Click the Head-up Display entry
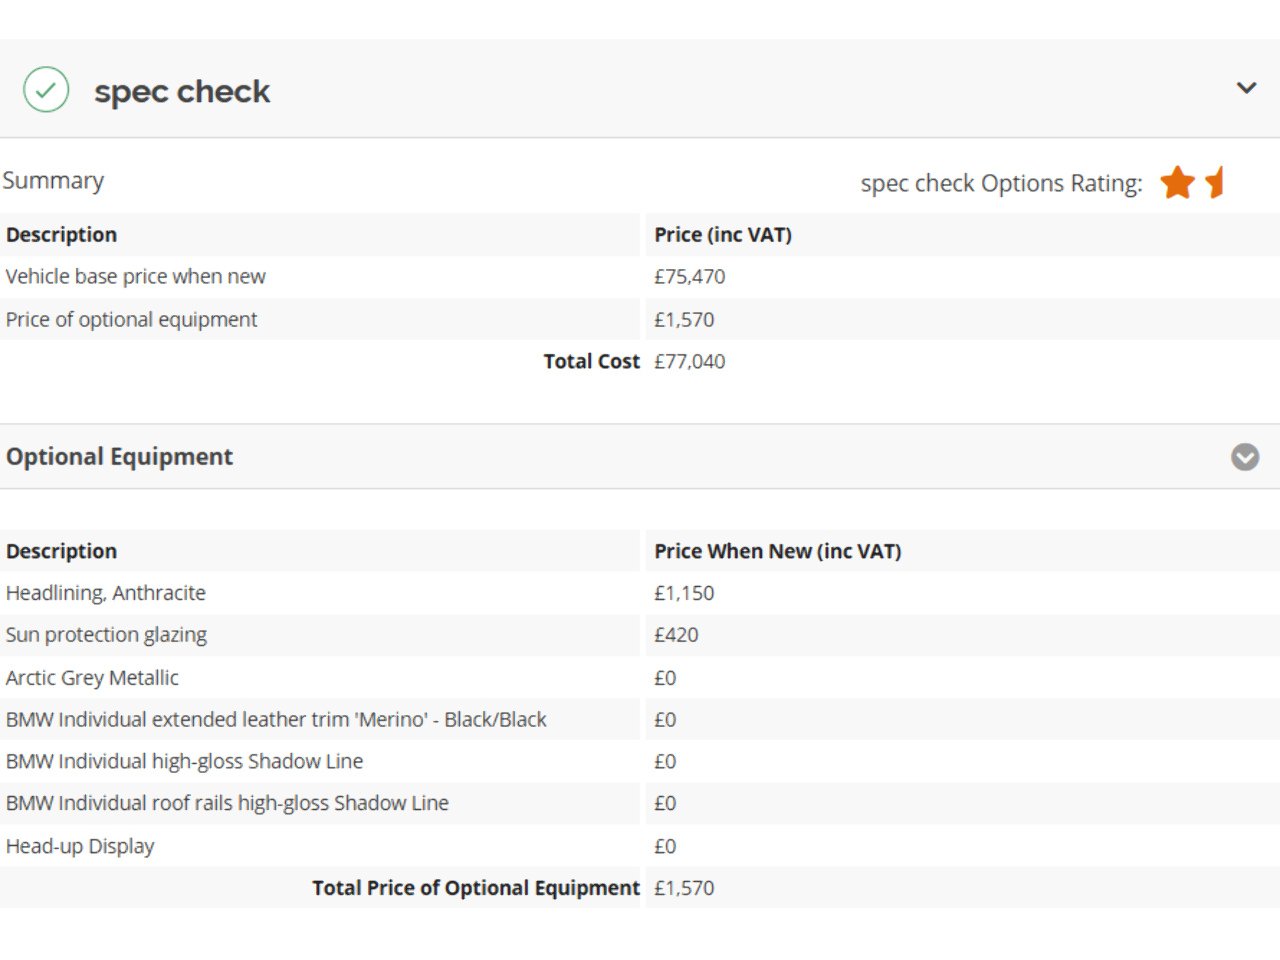The height and width of the screenshot is (960, 1280). [x=80, y=846]
